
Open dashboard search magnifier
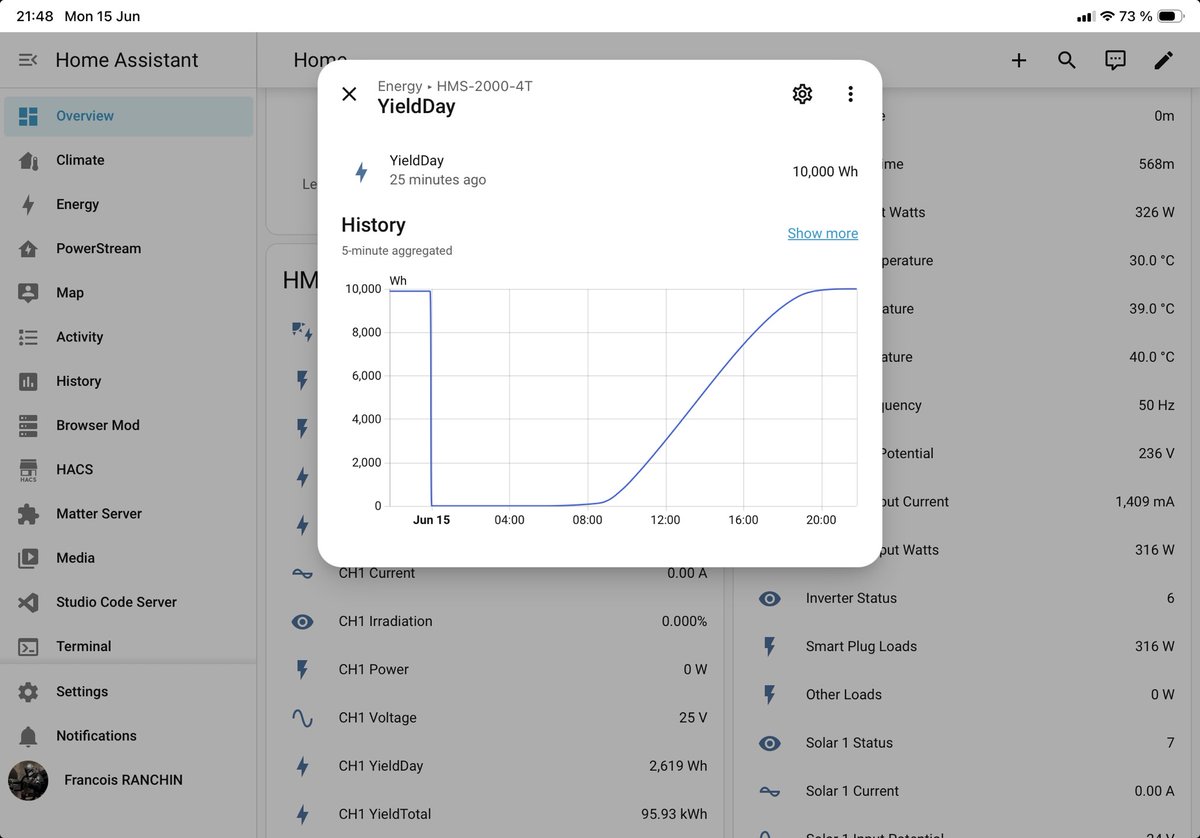click(x=1067, y=60)
